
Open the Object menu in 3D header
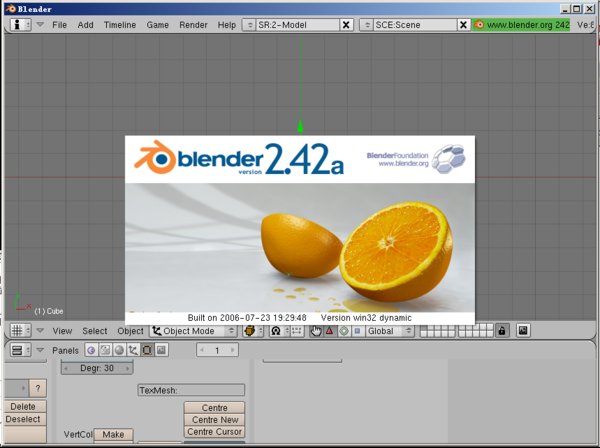click(x=130, y=331)
